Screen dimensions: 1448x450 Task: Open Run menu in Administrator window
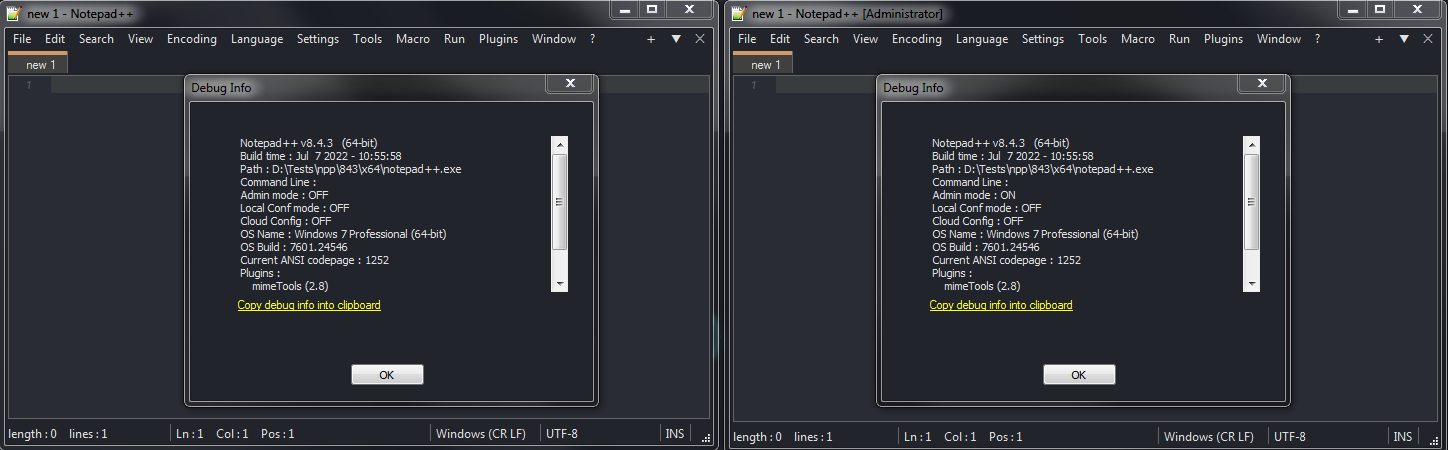pyautogui.click(x=1179, y=39)
